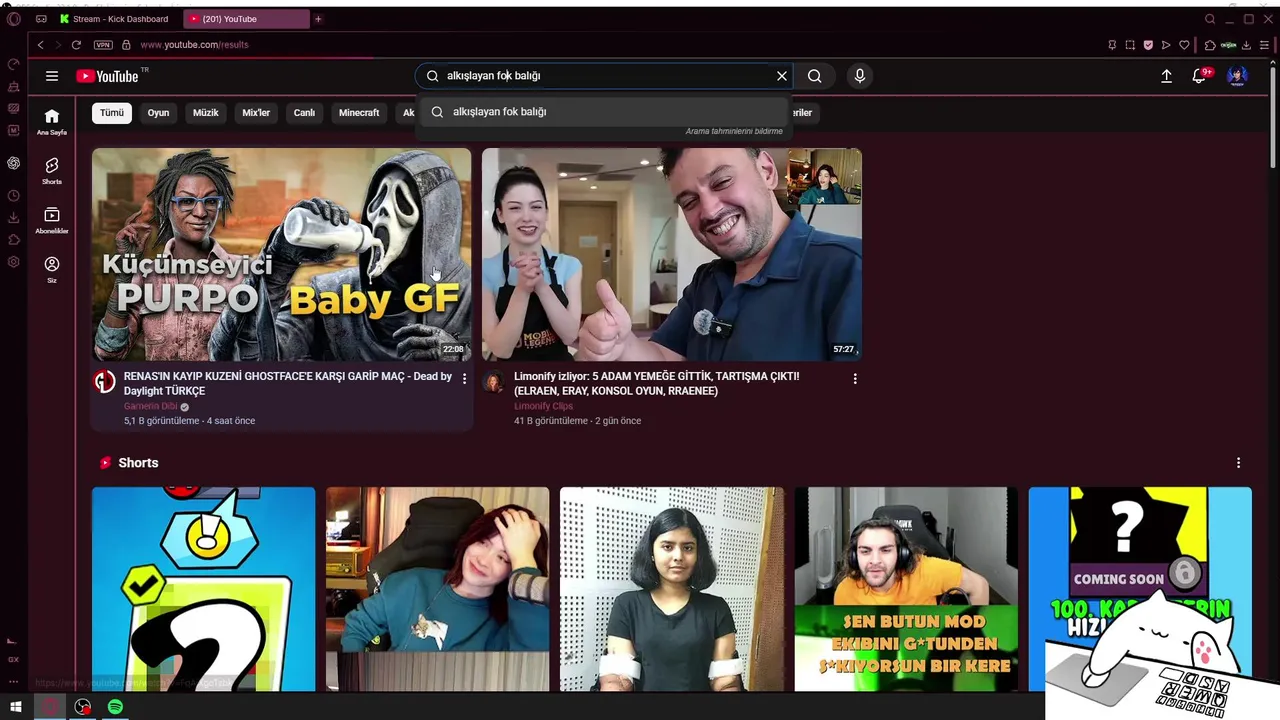Screen dimensions: 1280x720
Task: Open the Windows Start menu
Action: tap(16, 707)
